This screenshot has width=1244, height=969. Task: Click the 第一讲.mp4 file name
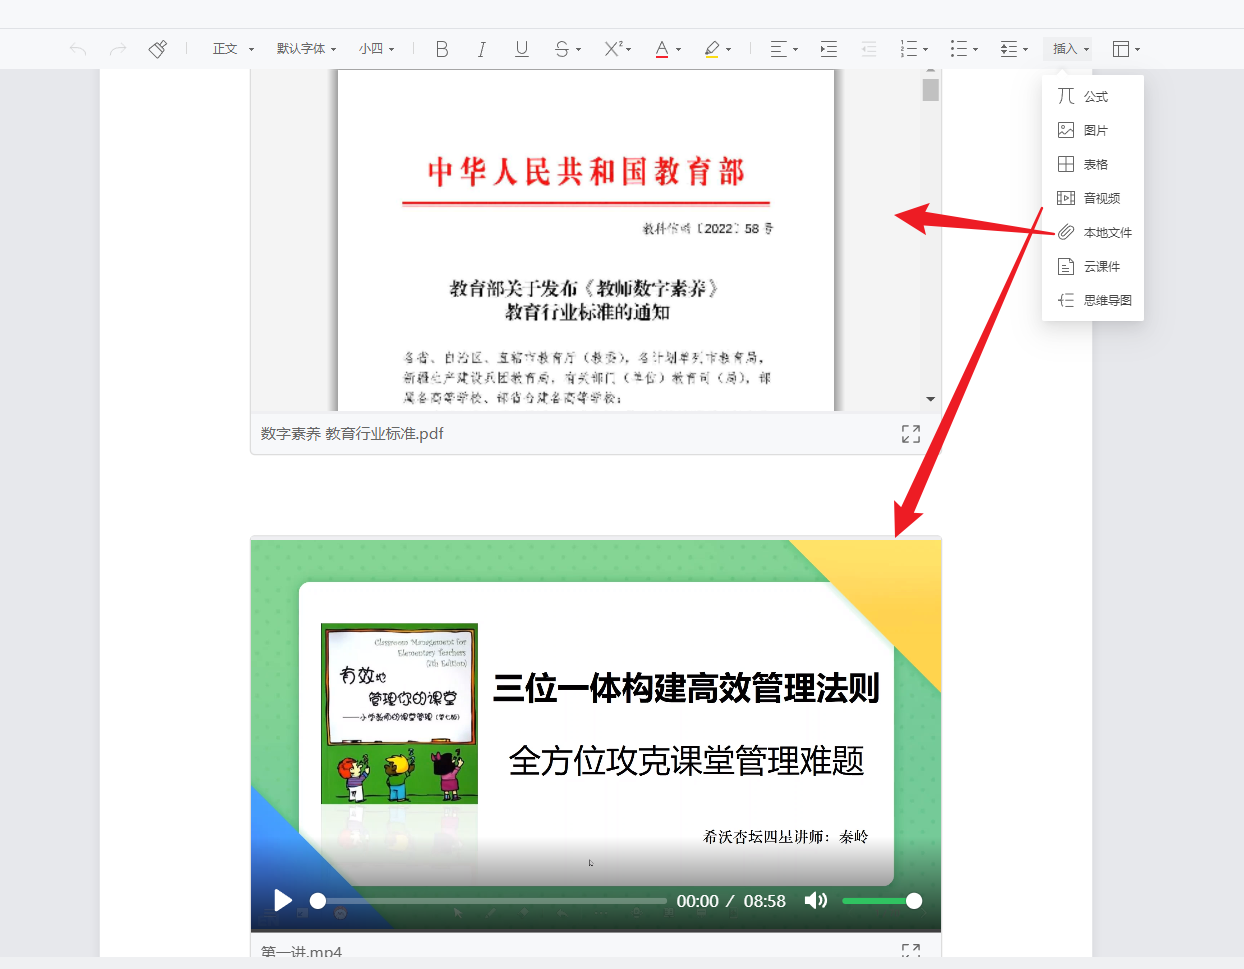tap(301, 952)
